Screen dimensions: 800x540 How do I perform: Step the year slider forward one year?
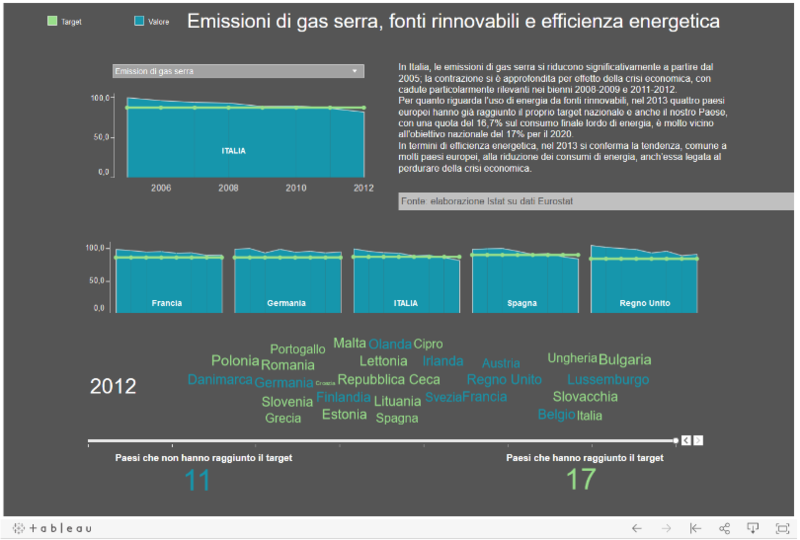pos(699,440)
